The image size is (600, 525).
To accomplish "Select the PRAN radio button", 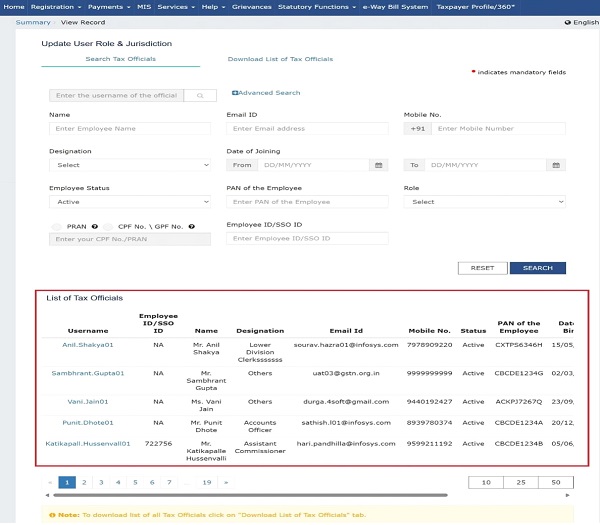I will click(x=56, y=227).
